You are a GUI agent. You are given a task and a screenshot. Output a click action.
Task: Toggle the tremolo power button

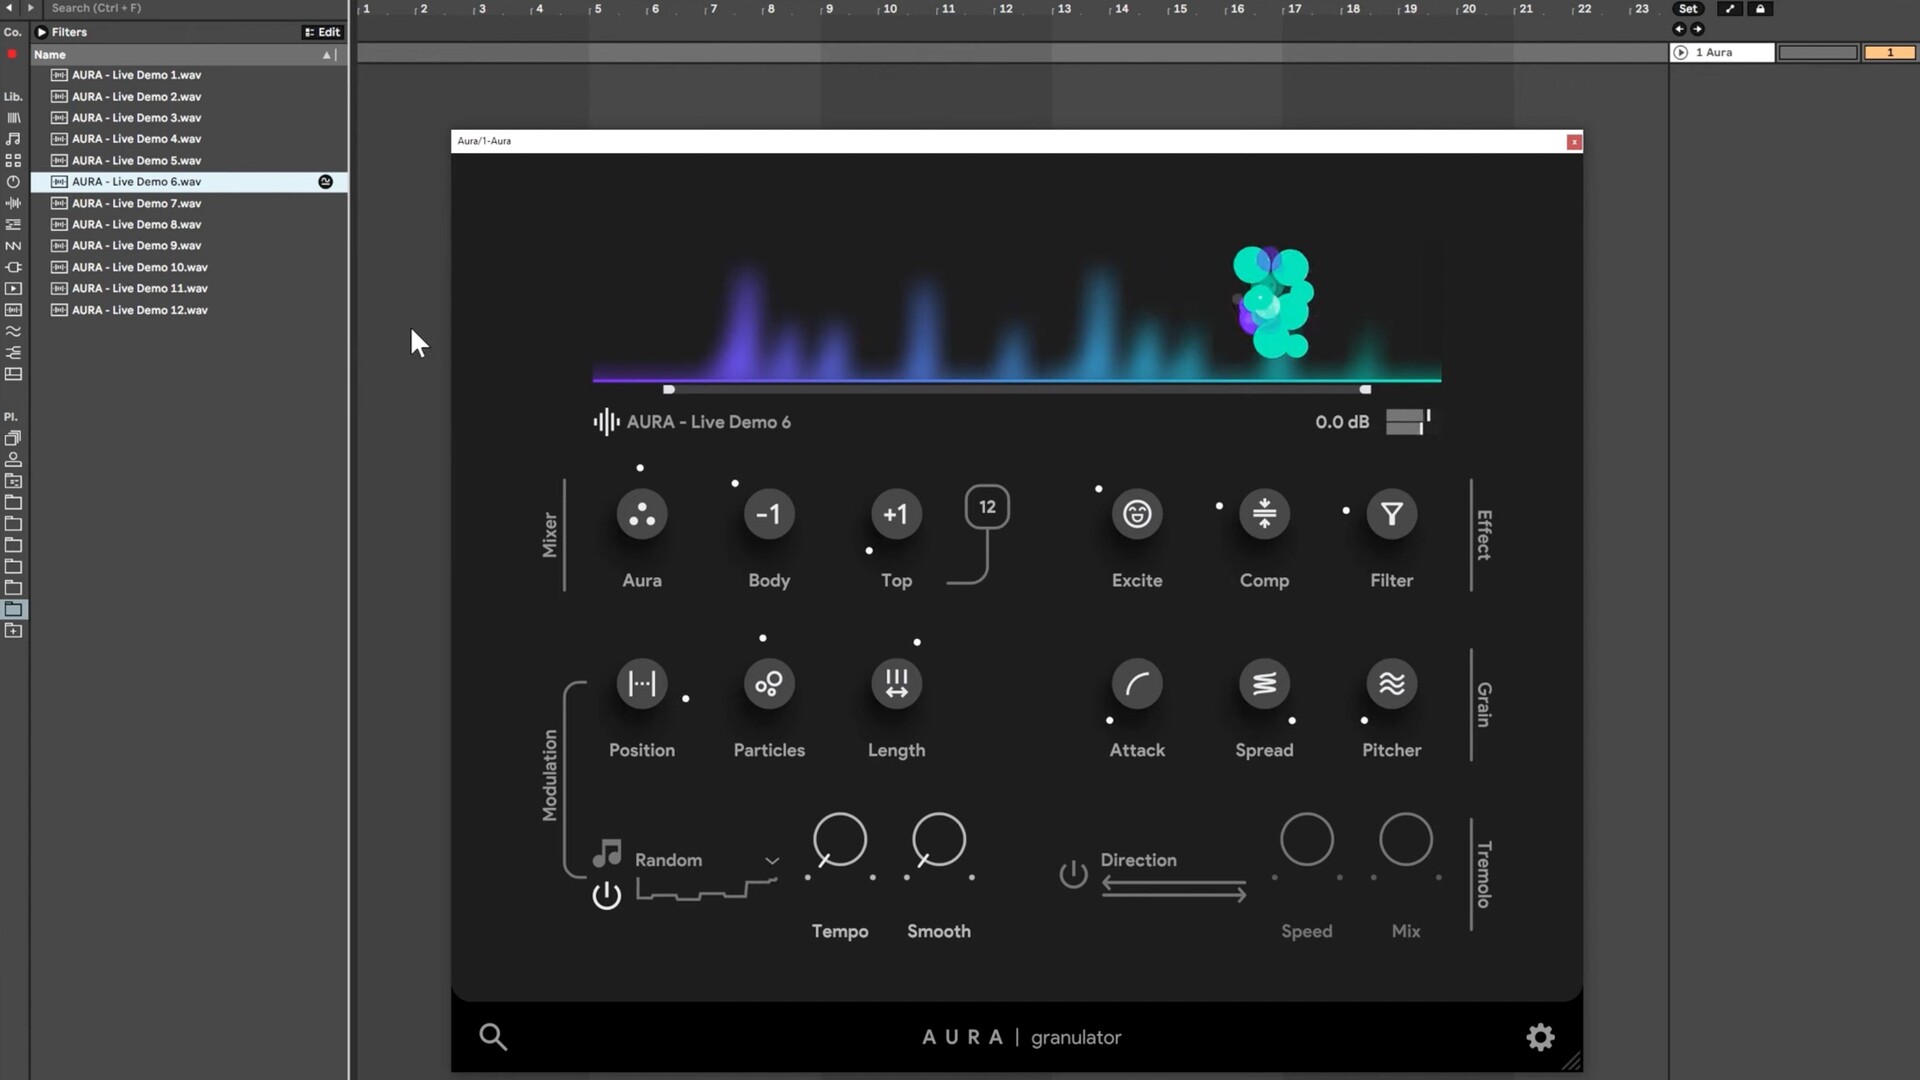click(1073, 874)
